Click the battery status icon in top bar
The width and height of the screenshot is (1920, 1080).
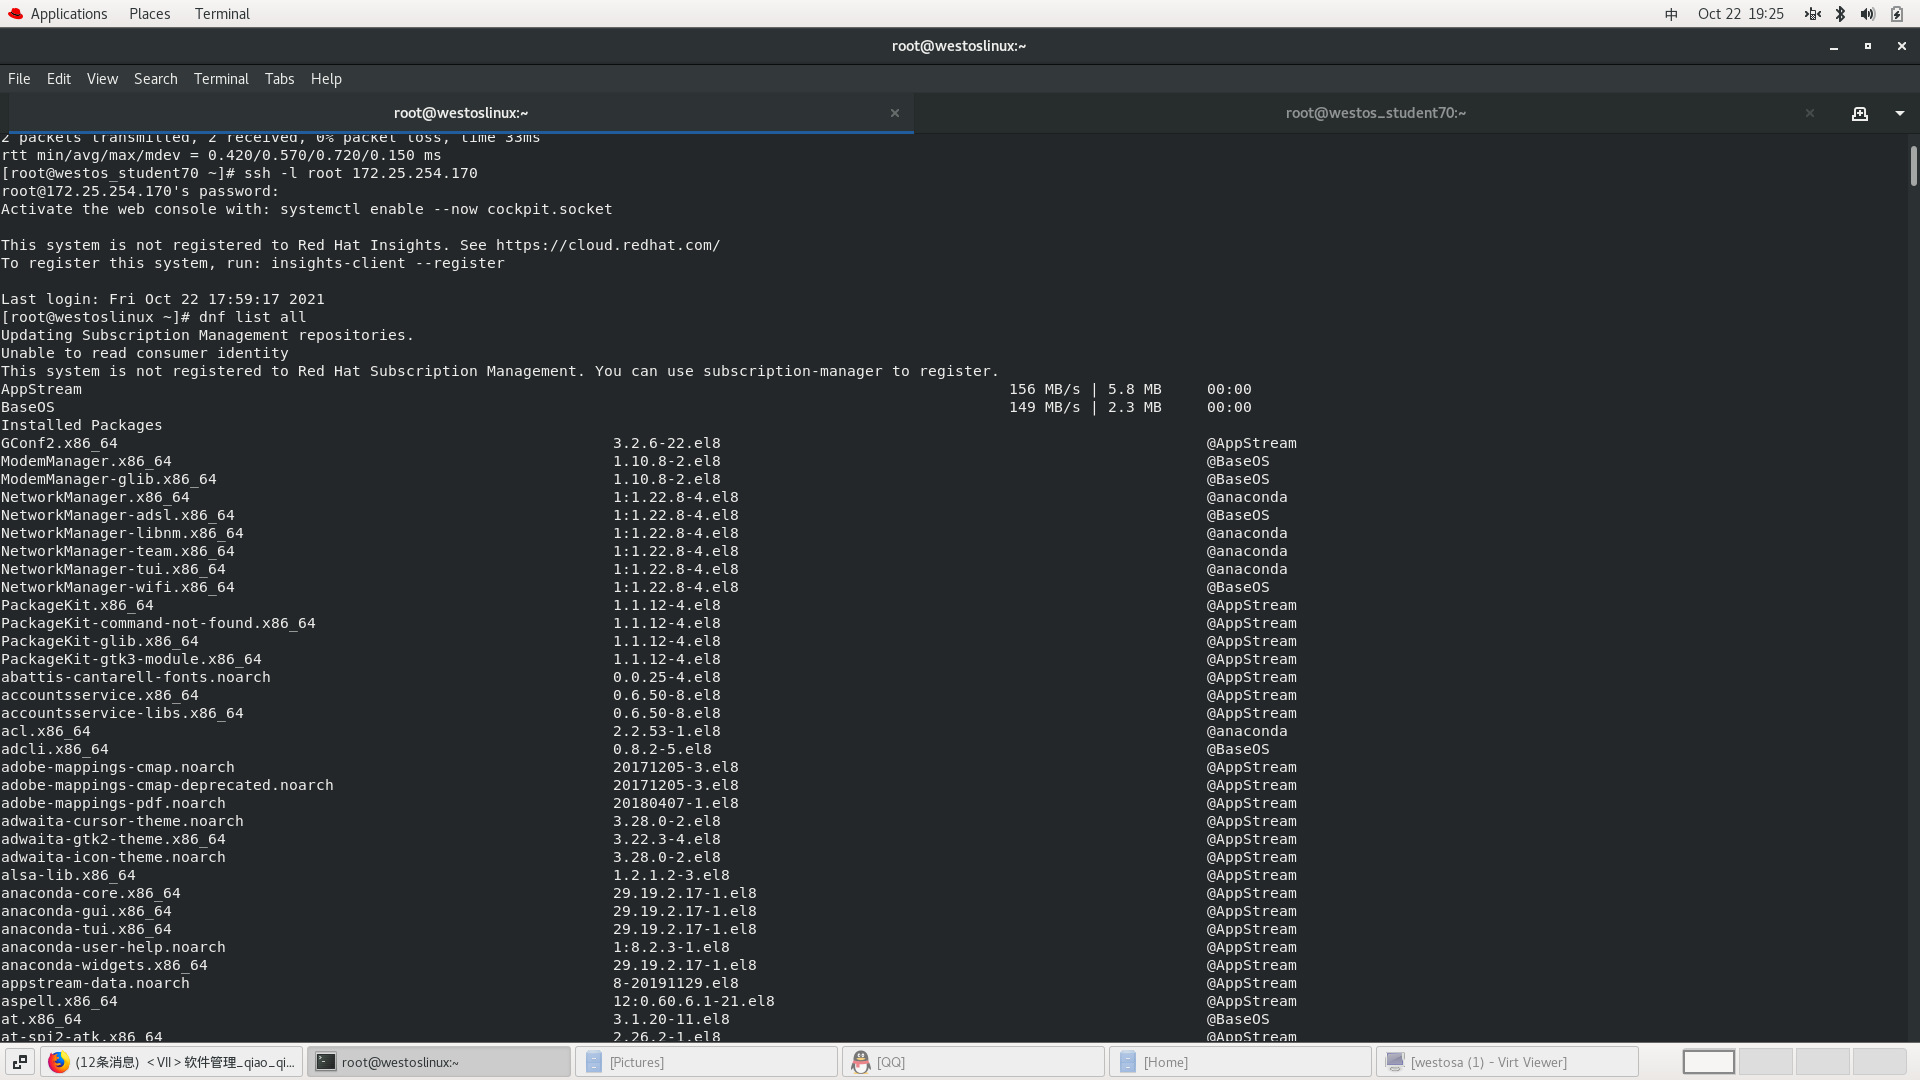tap(1896, 14)
